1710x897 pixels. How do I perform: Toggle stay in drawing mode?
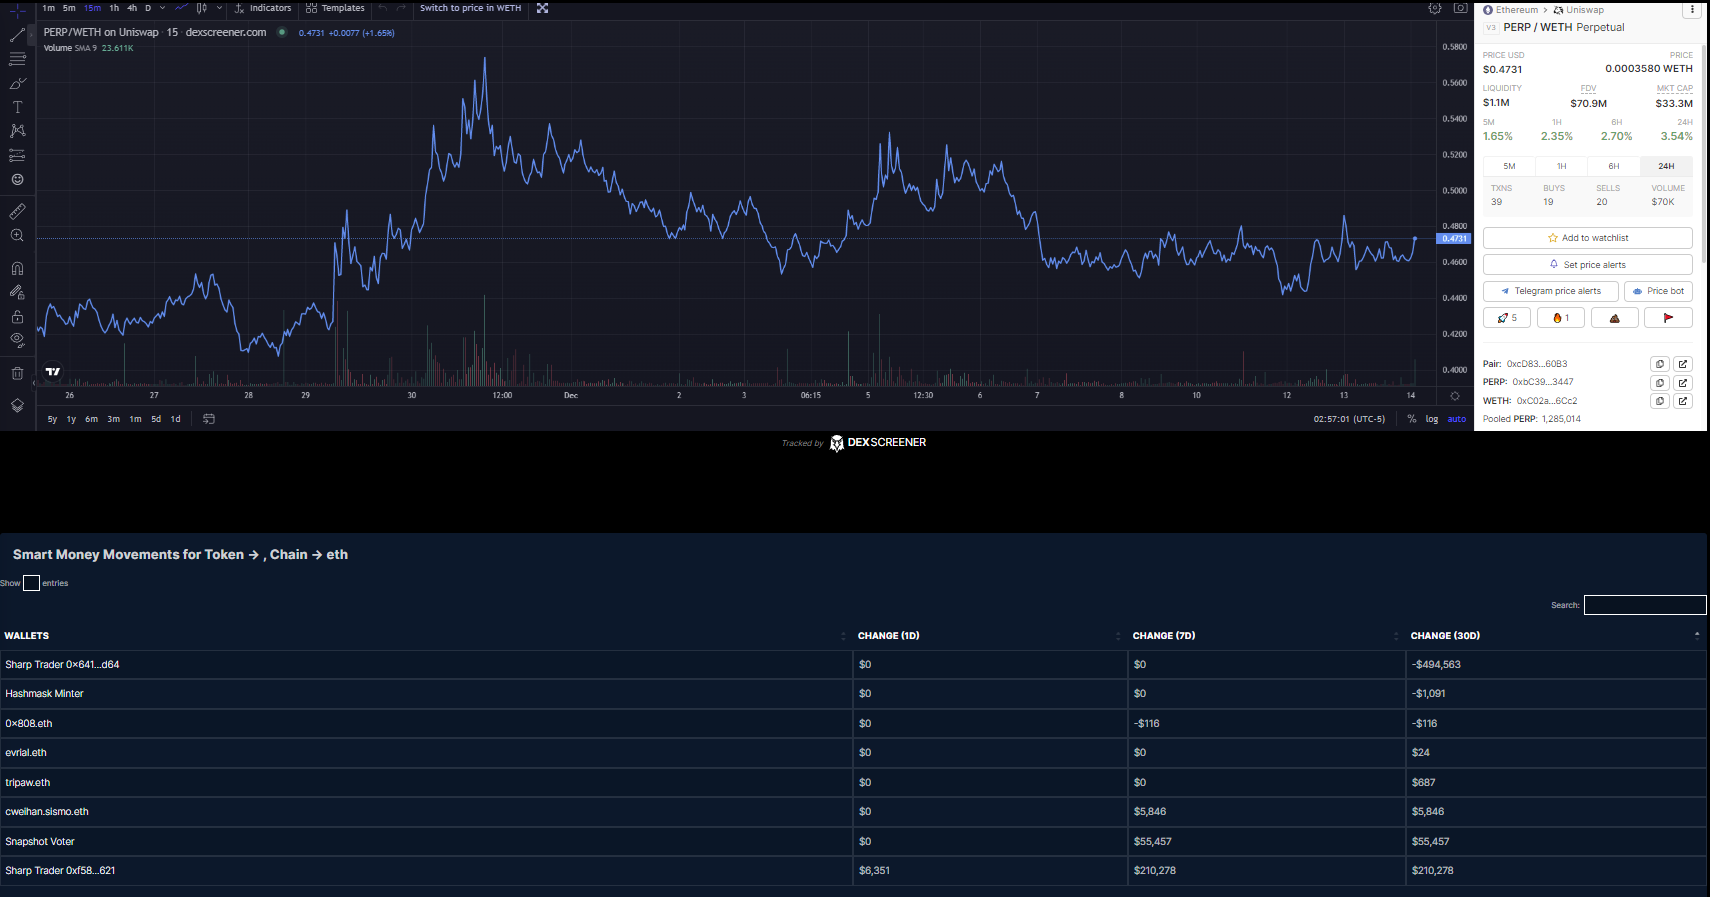coord(17,292)
